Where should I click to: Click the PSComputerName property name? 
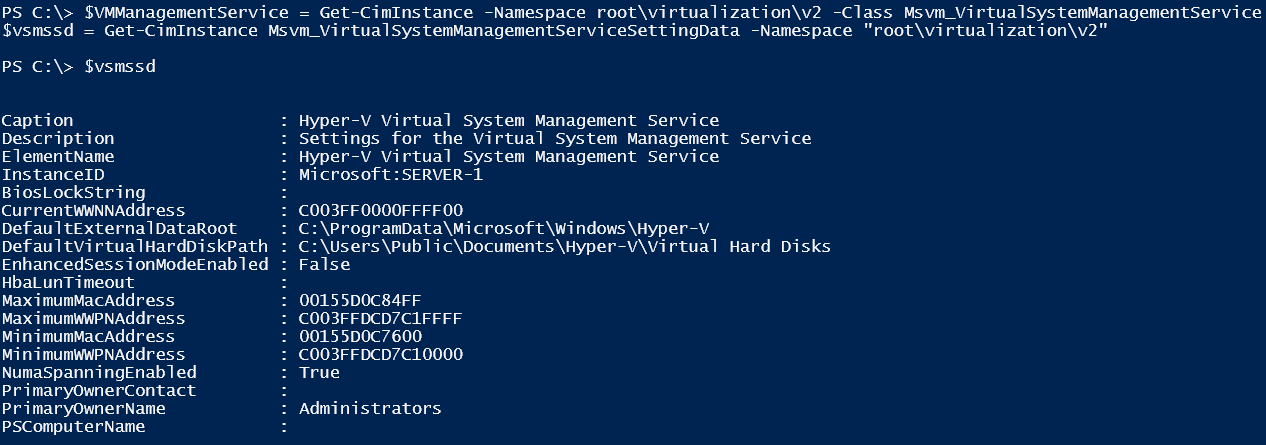73,427
